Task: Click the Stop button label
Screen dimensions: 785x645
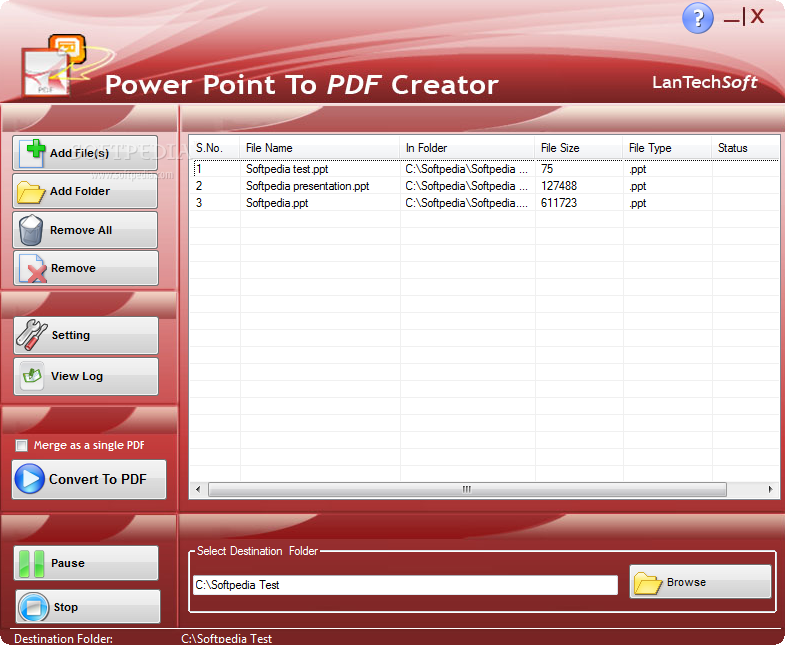Action: (66, 607)
